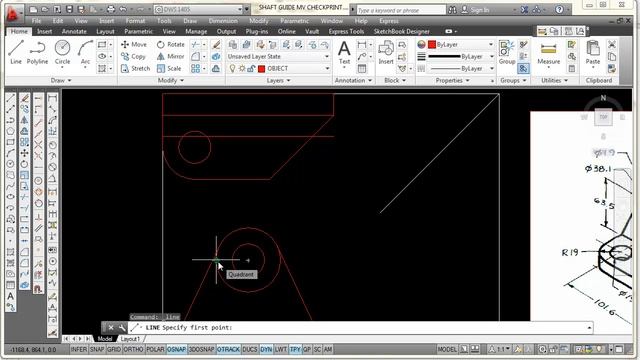The image size is (640, 360).
Task: Toggle ORTHO mode in status bar
Action: [x=133, y=349]
